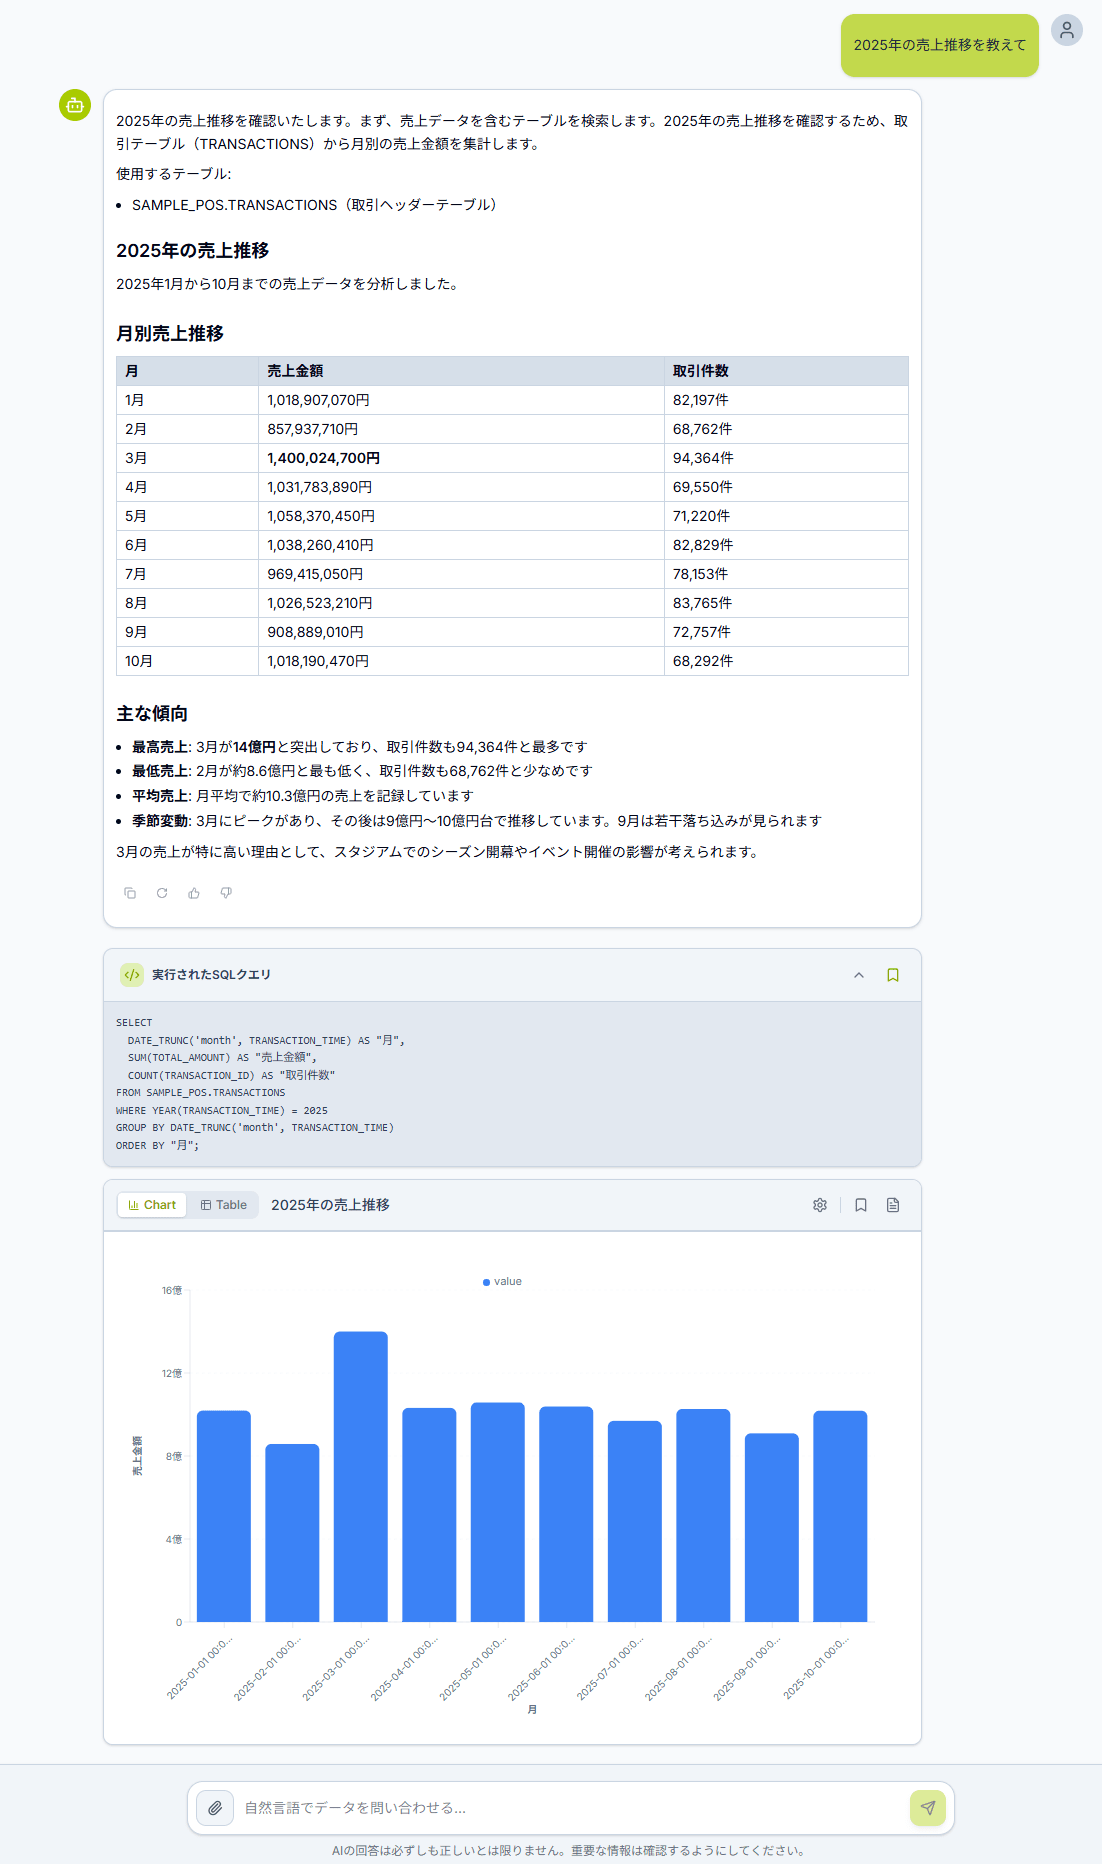Click the '月別売上推移' heading

(170, 334)
